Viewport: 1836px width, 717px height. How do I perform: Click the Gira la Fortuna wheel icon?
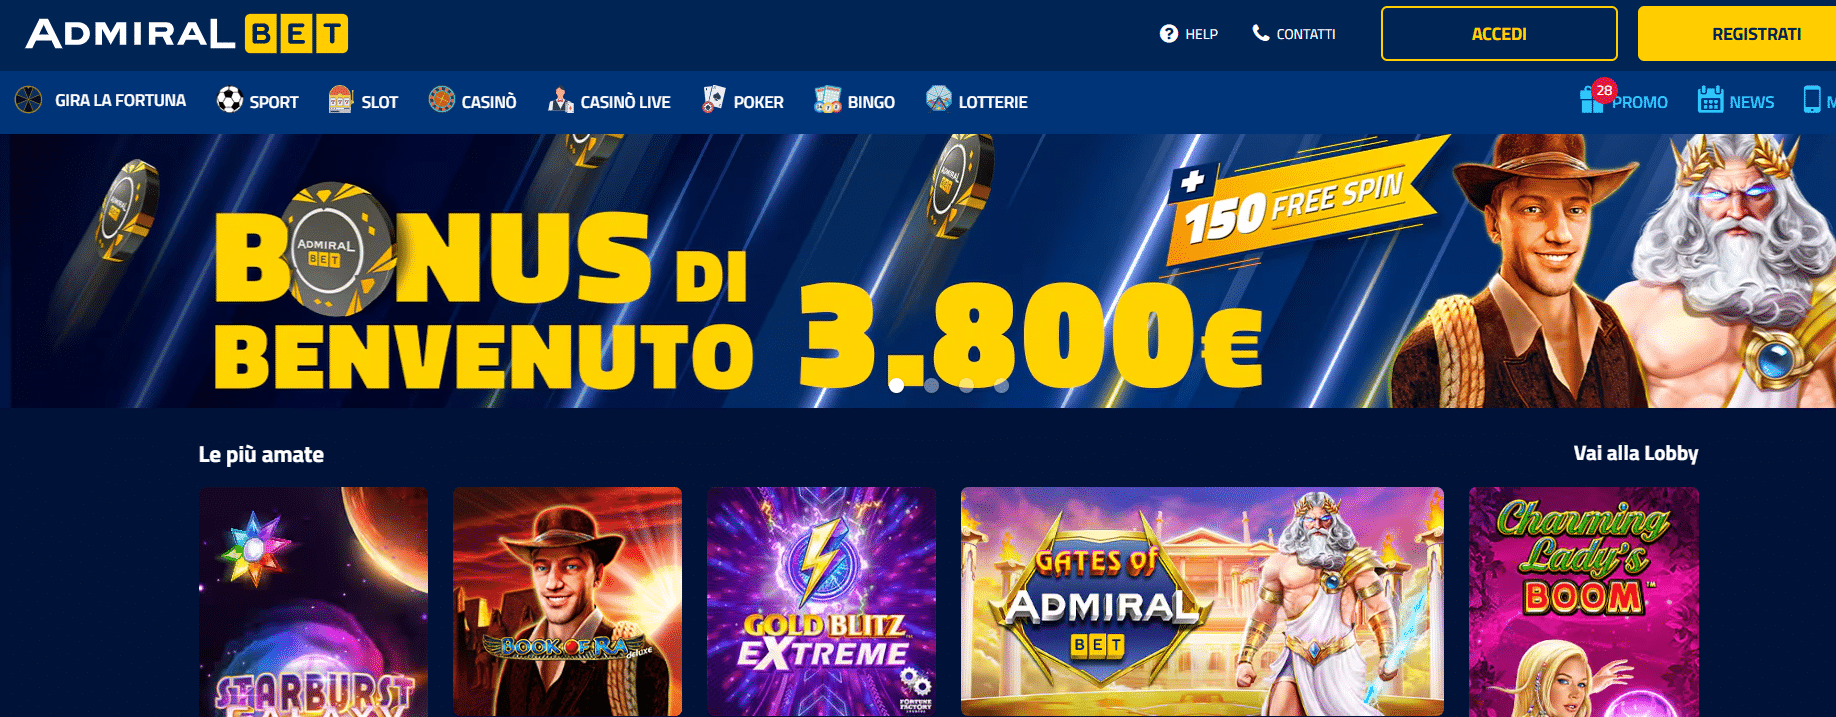[28, 100]
